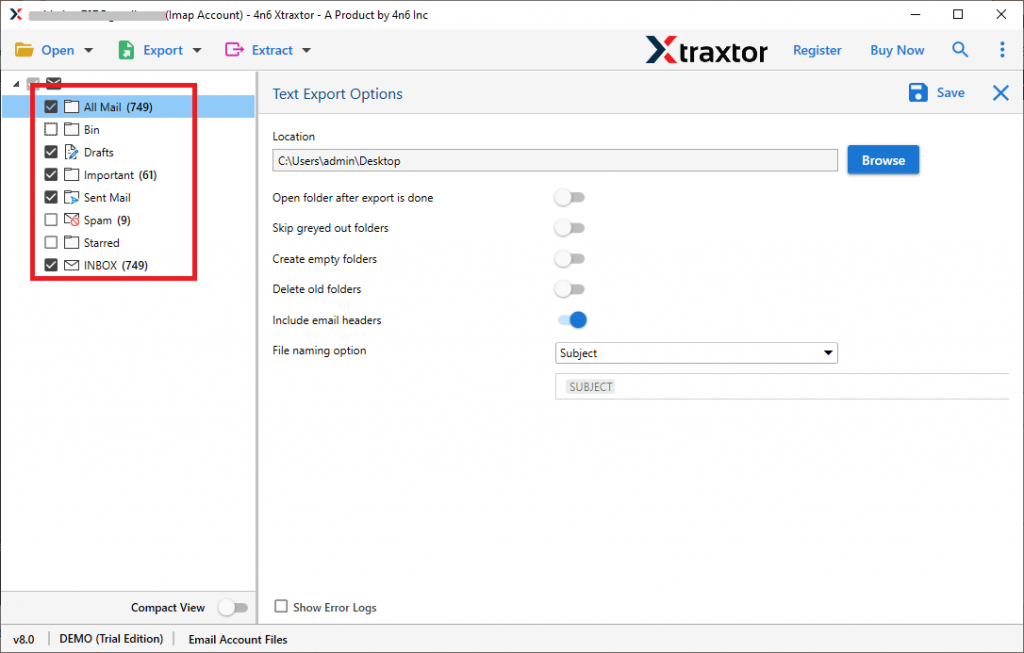Click the Spam folder icon
Image resolution: width=1024 pixels, height=653 pixels.
[70, 219]
